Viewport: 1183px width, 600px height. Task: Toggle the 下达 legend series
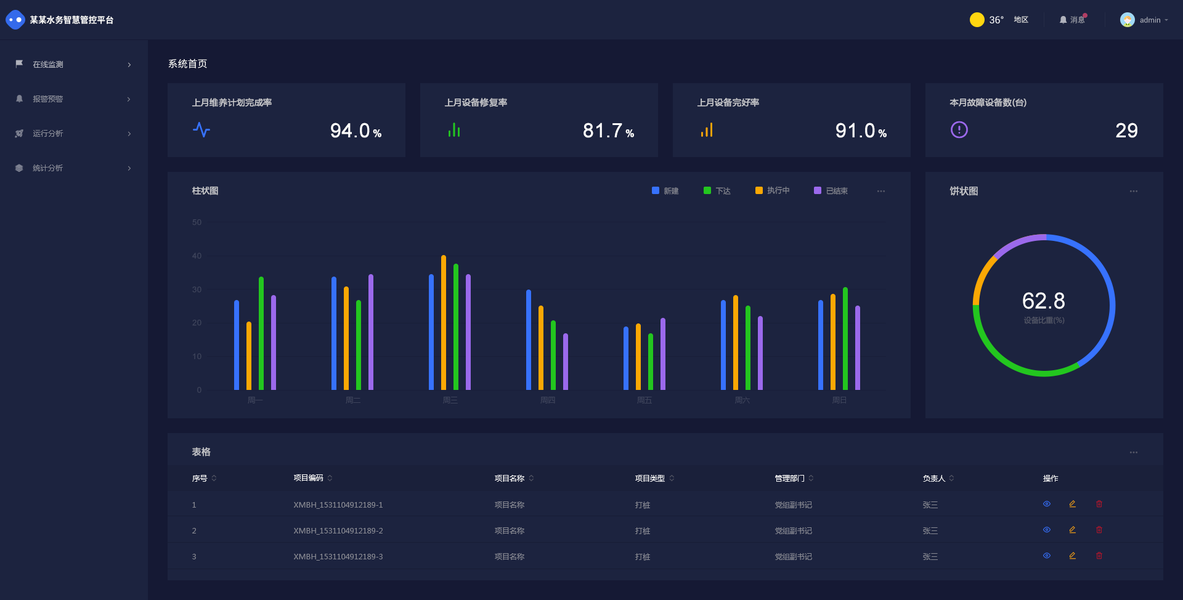[717, 191]
